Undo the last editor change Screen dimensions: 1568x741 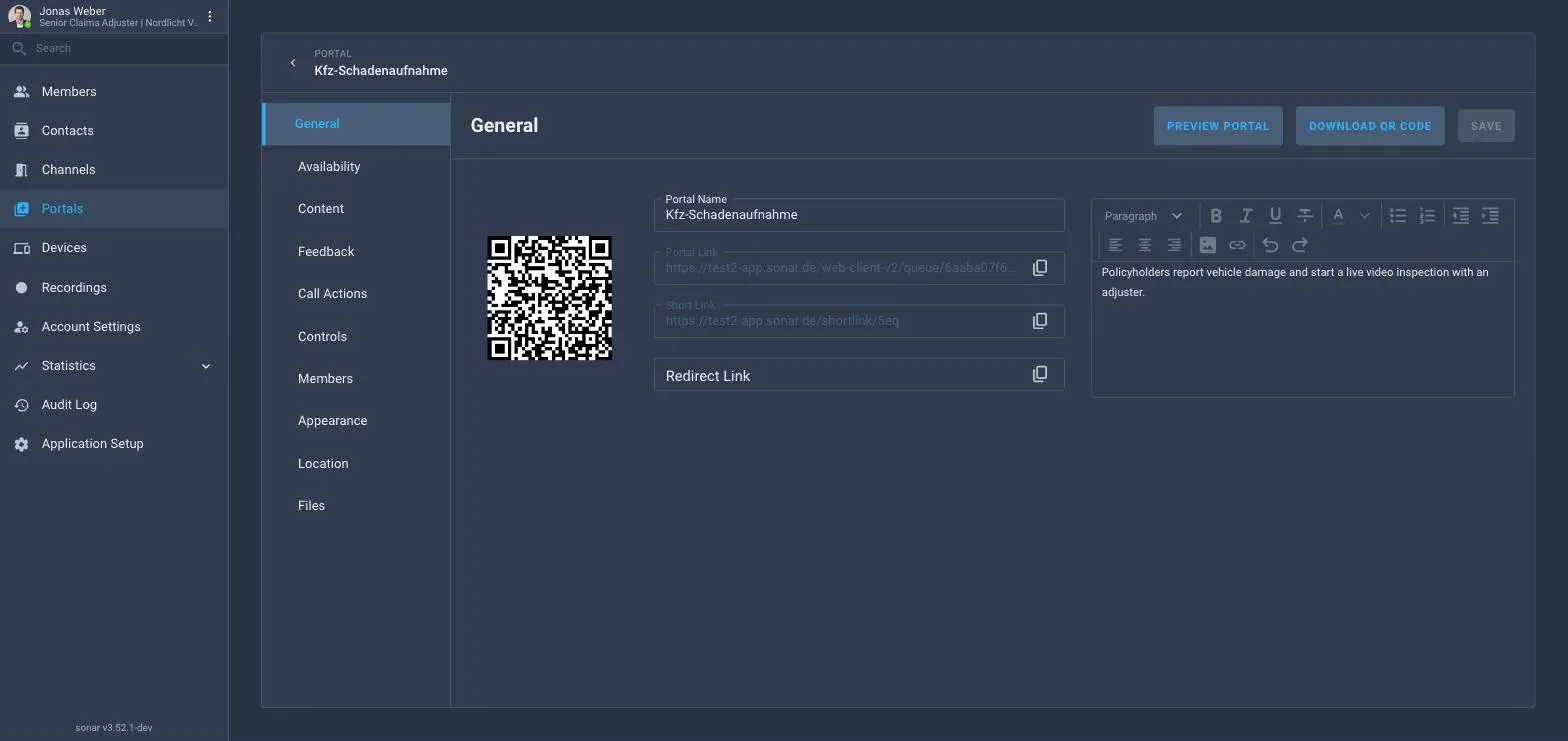pos(1270,245)
